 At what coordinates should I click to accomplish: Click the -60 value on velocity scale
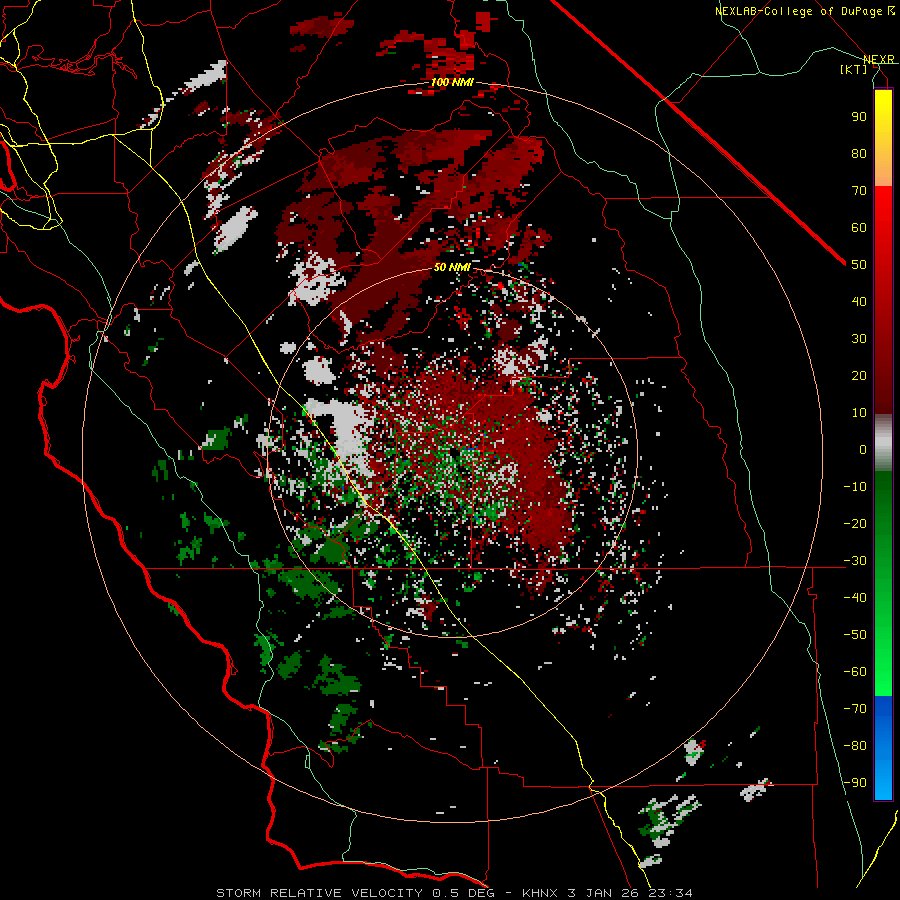[x=855, y=672]
